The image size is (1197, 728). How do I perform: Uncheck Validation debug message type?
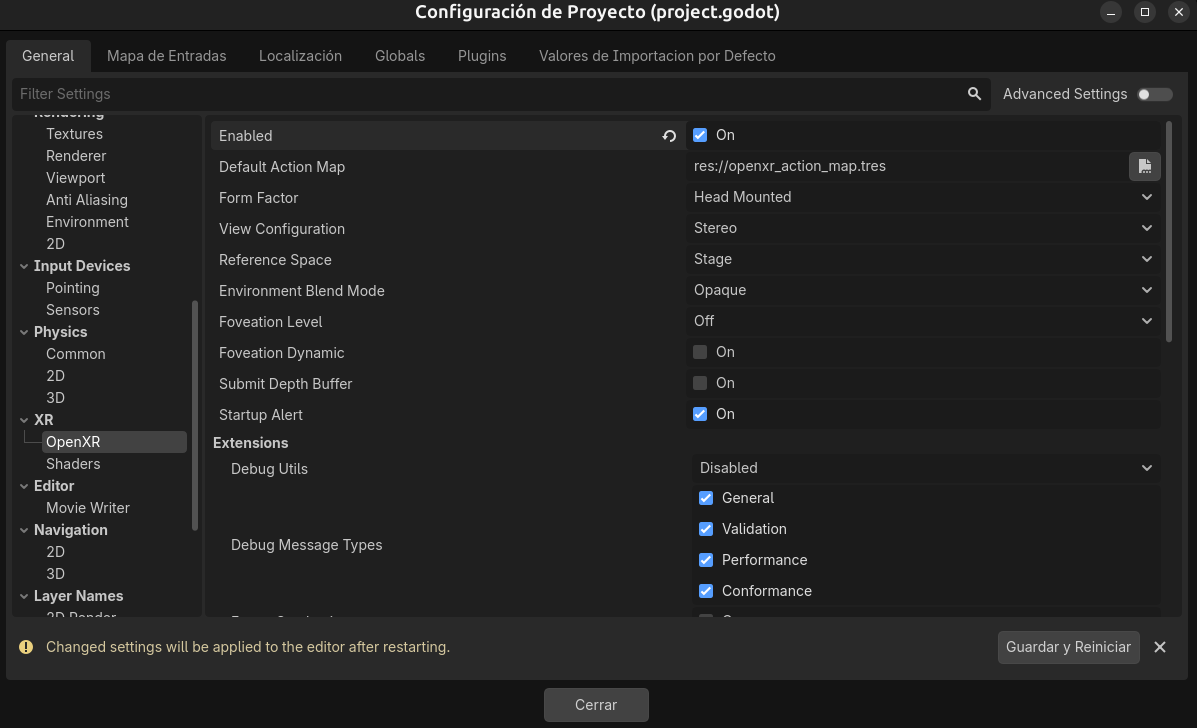coord(706,529)
